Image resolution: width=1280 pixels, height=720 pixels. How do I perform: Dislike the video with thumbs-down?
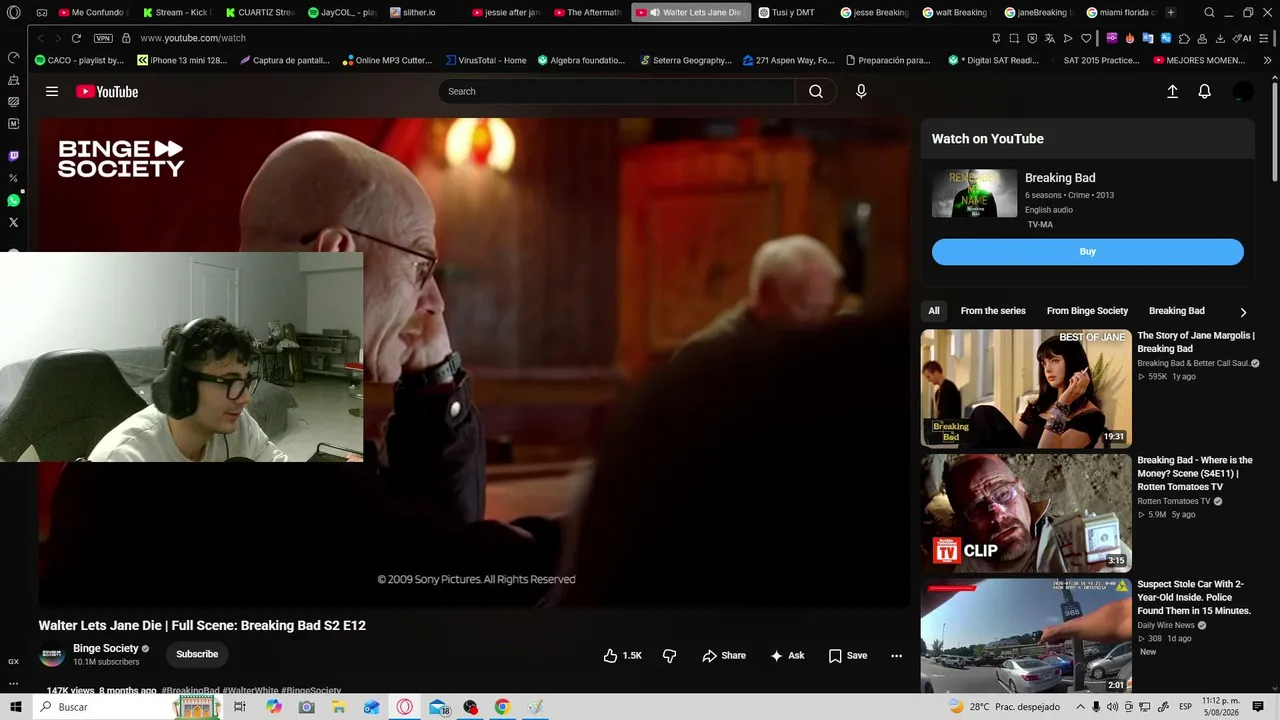tap(670, 656)
